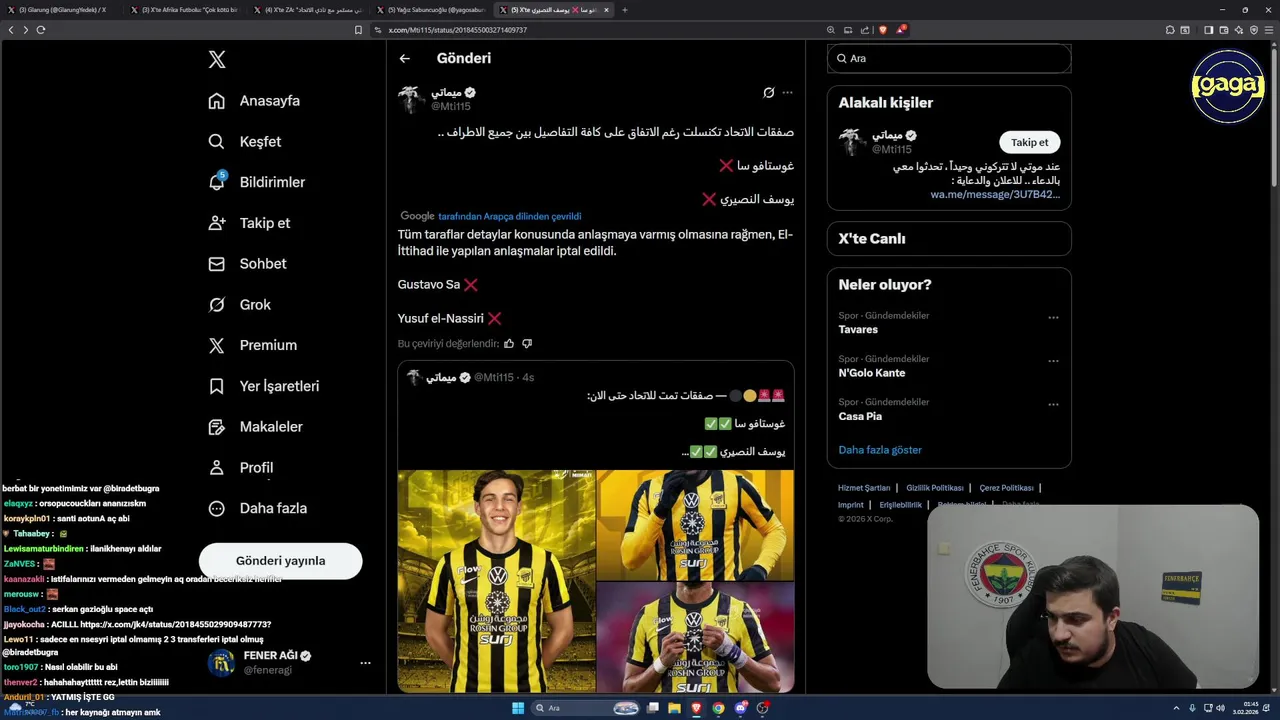Image resolution: width=1280 pixels, height=720 pixels.
Task: Click the back arrow beside Gönderi
Action: coord(405,58)
